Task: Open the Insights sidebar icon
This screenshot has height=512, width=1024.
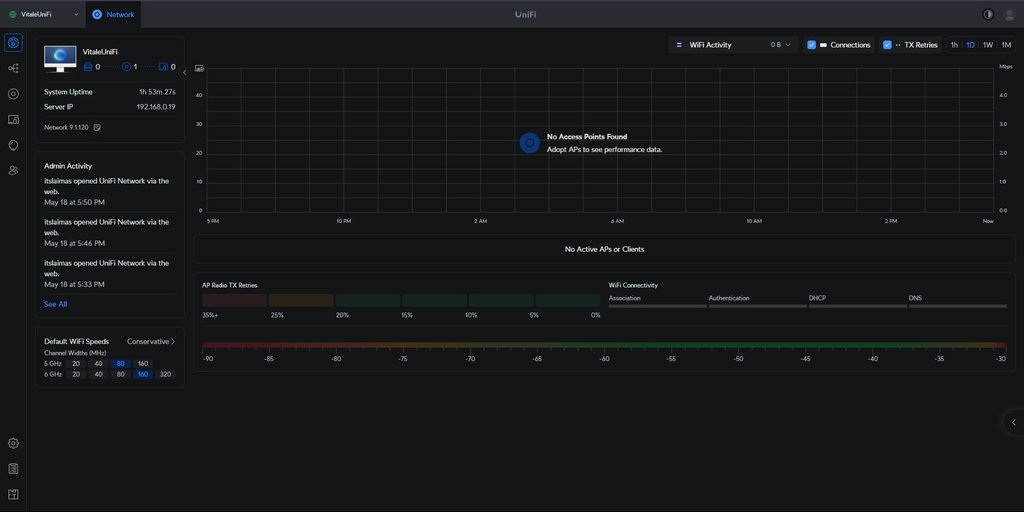Action: point(13,145)
